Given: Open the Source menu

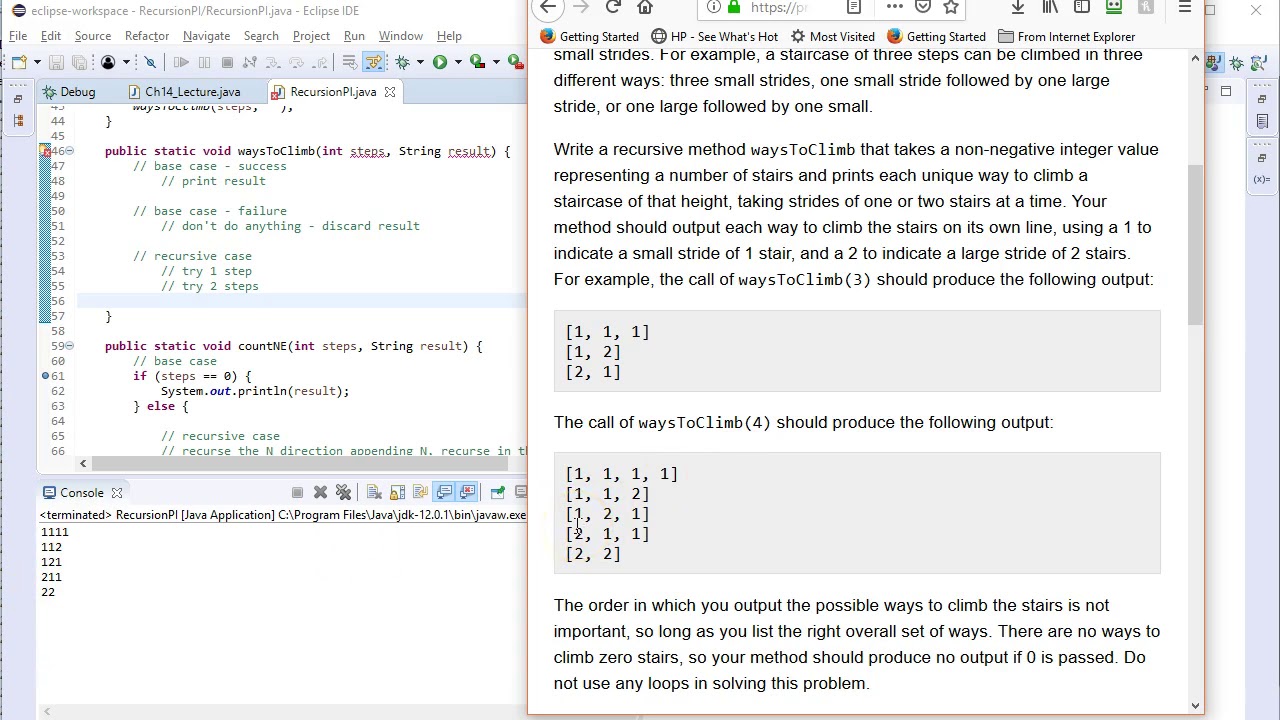Looking at the screenshot, I should point(93,36).
